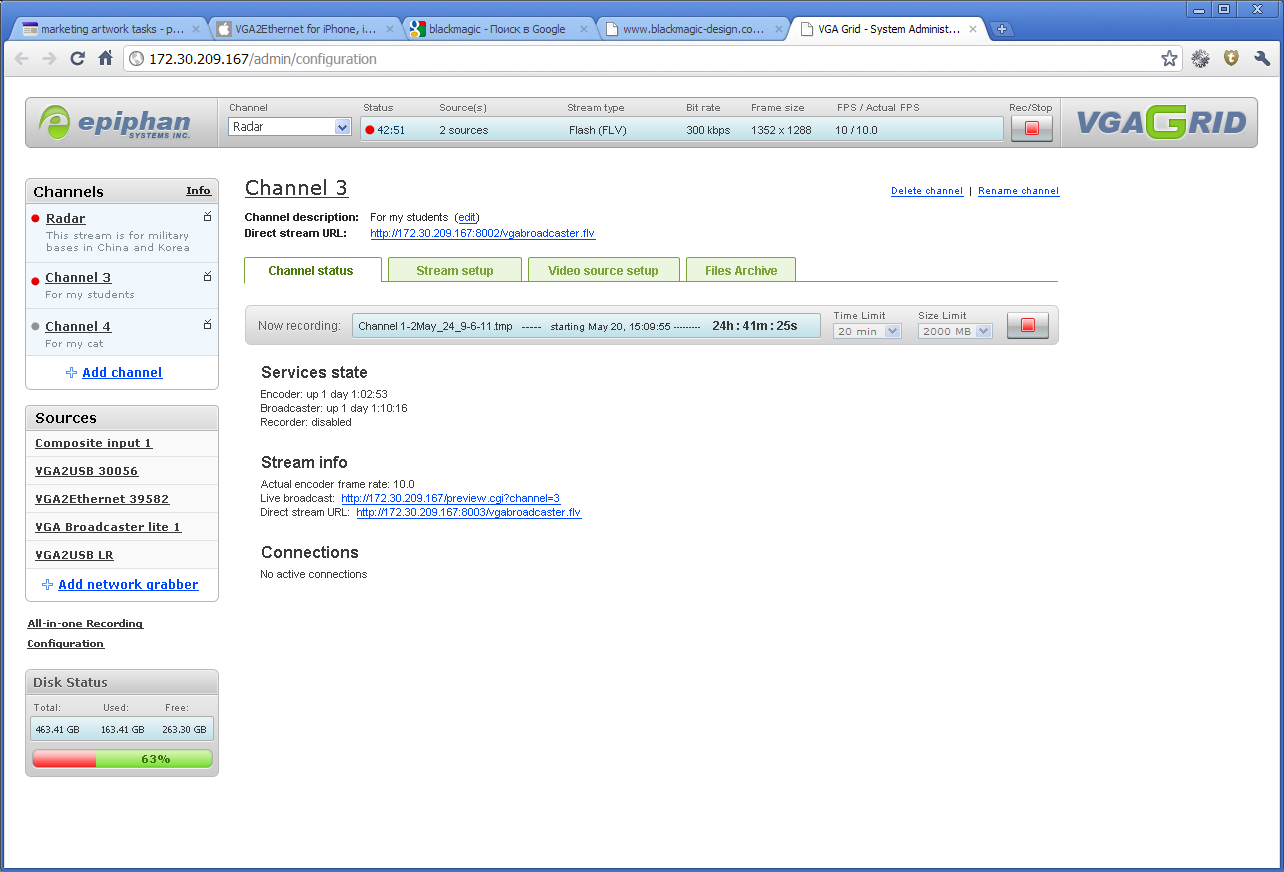Image resolution: width=1284 pixels, height=872 pixels.
Task: Click the info icon beside Radar channel
Action: (207, 217)
